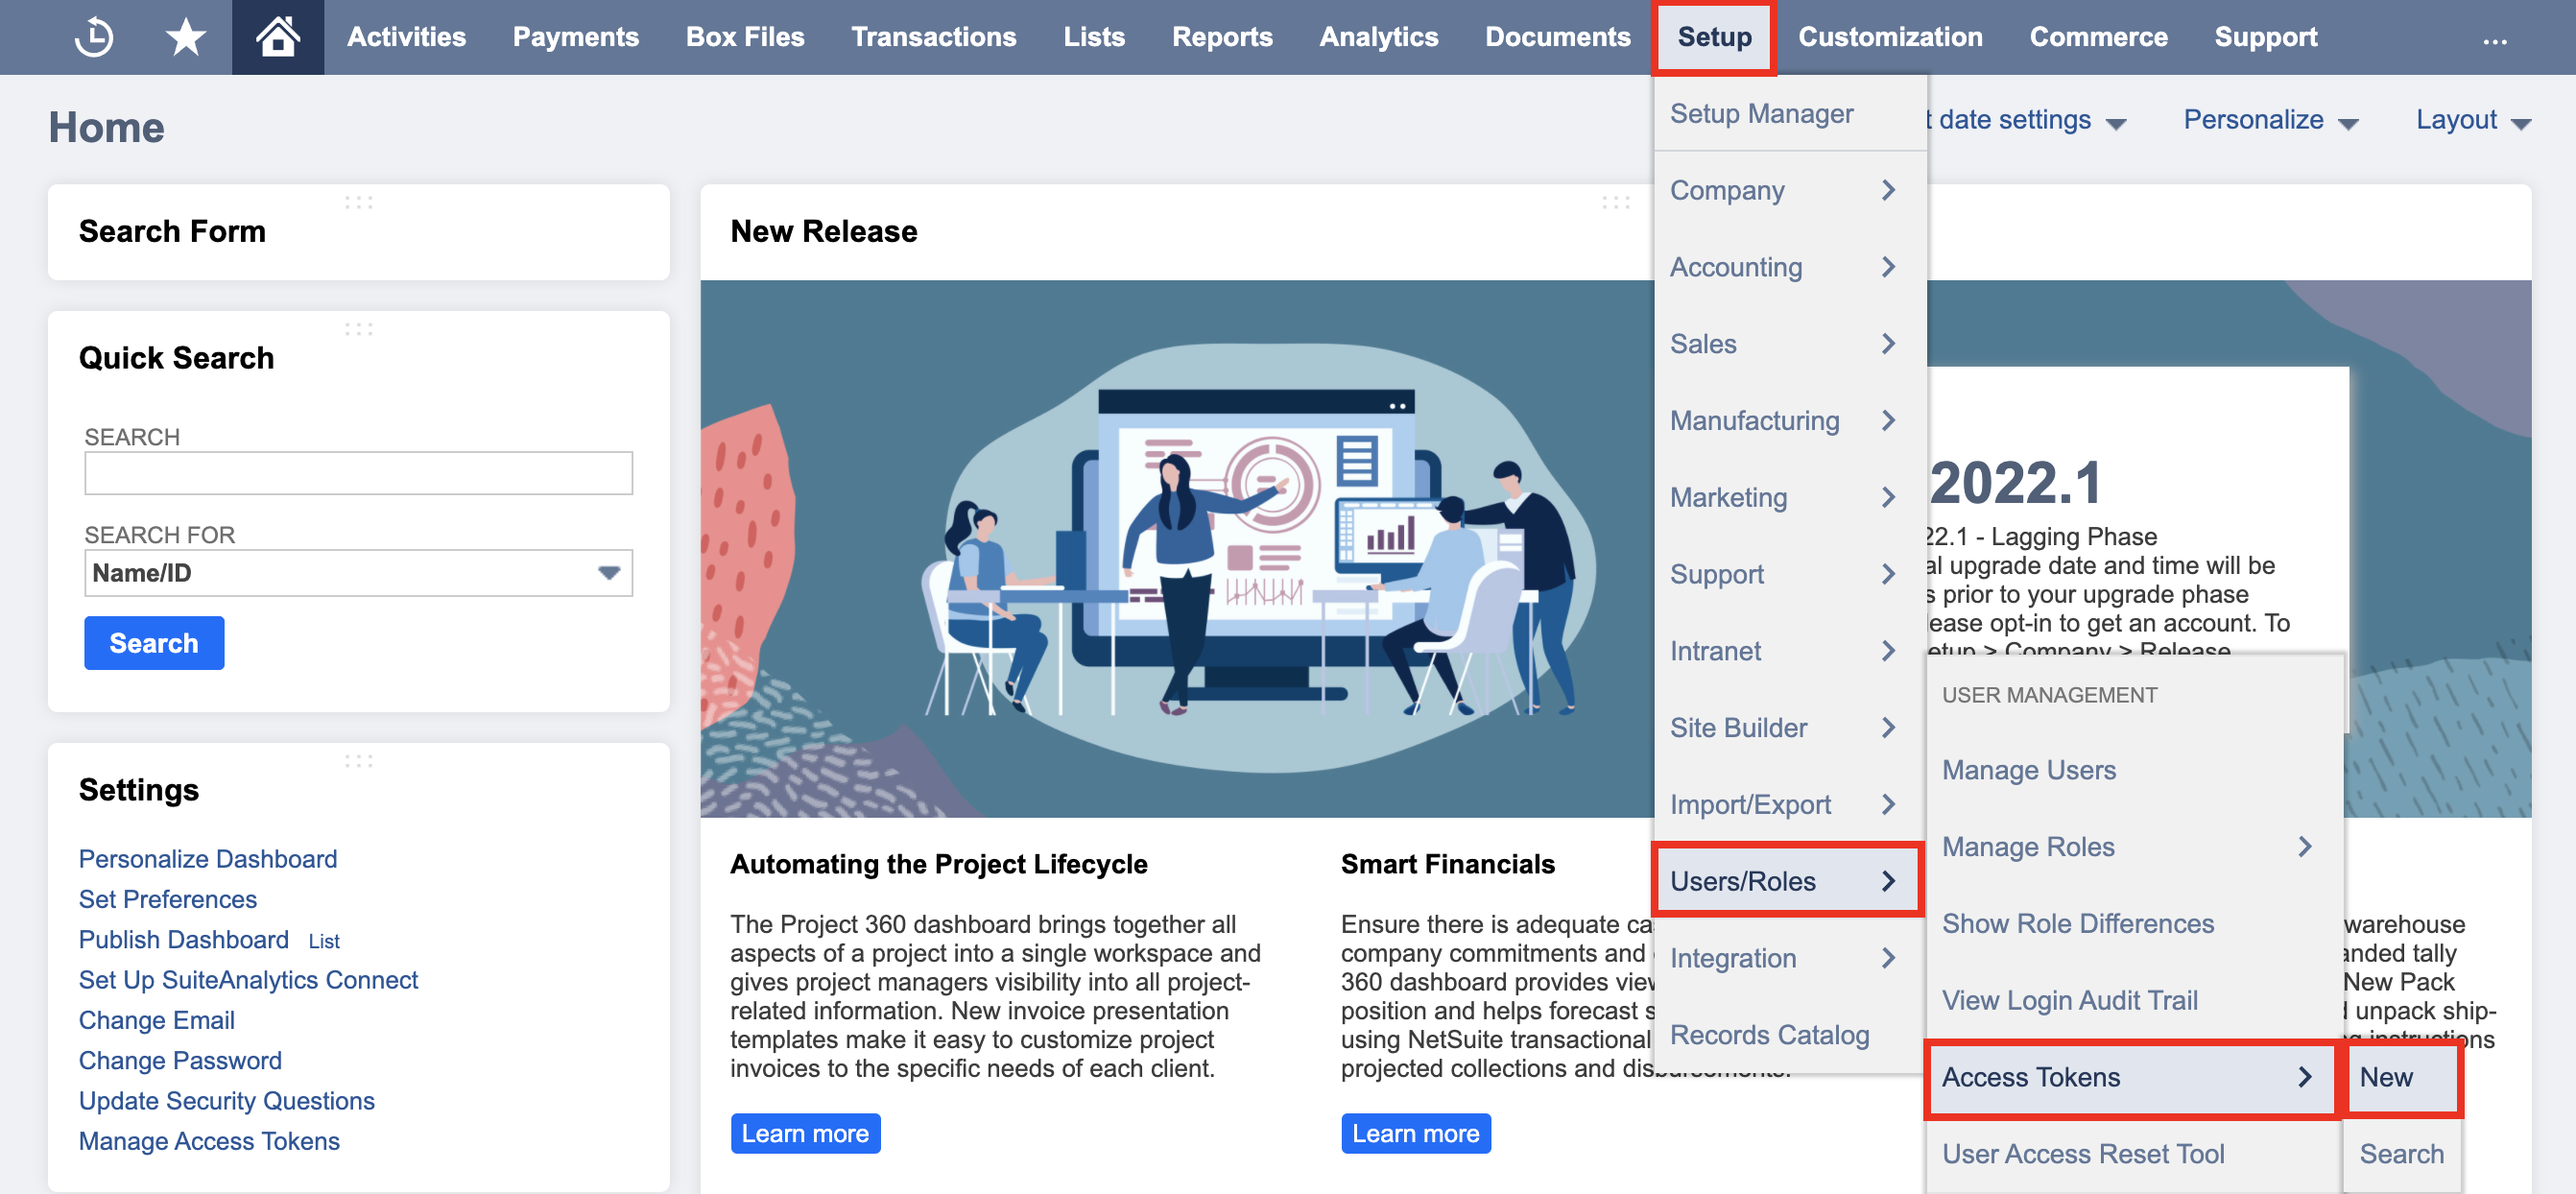Select the Analytics menu tab
The width and height of the screenshot is (2576, 1194).
coord(1376,36)
